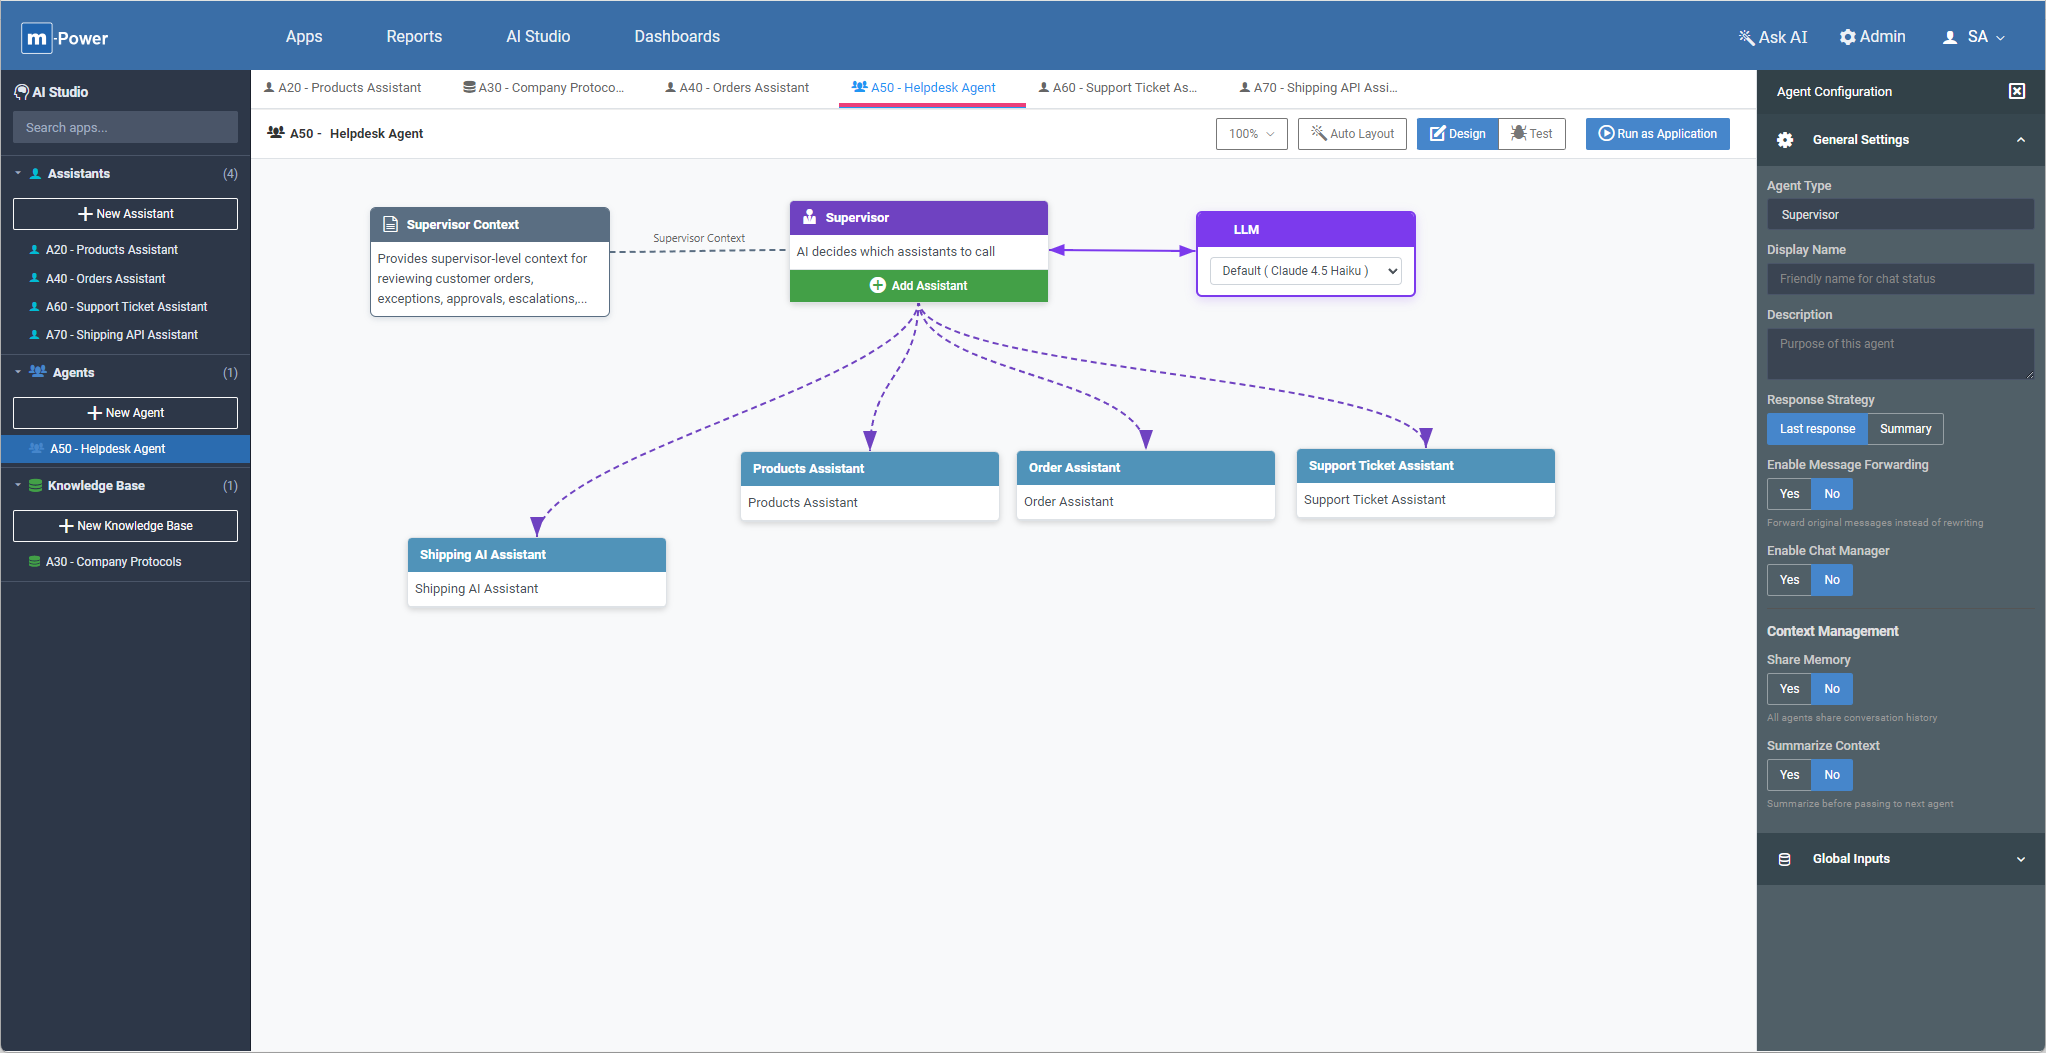Switch to A60 - Support Ticket tab
The width and height of the screenshot is (2046, 1053).
[x=1118, y=88]
